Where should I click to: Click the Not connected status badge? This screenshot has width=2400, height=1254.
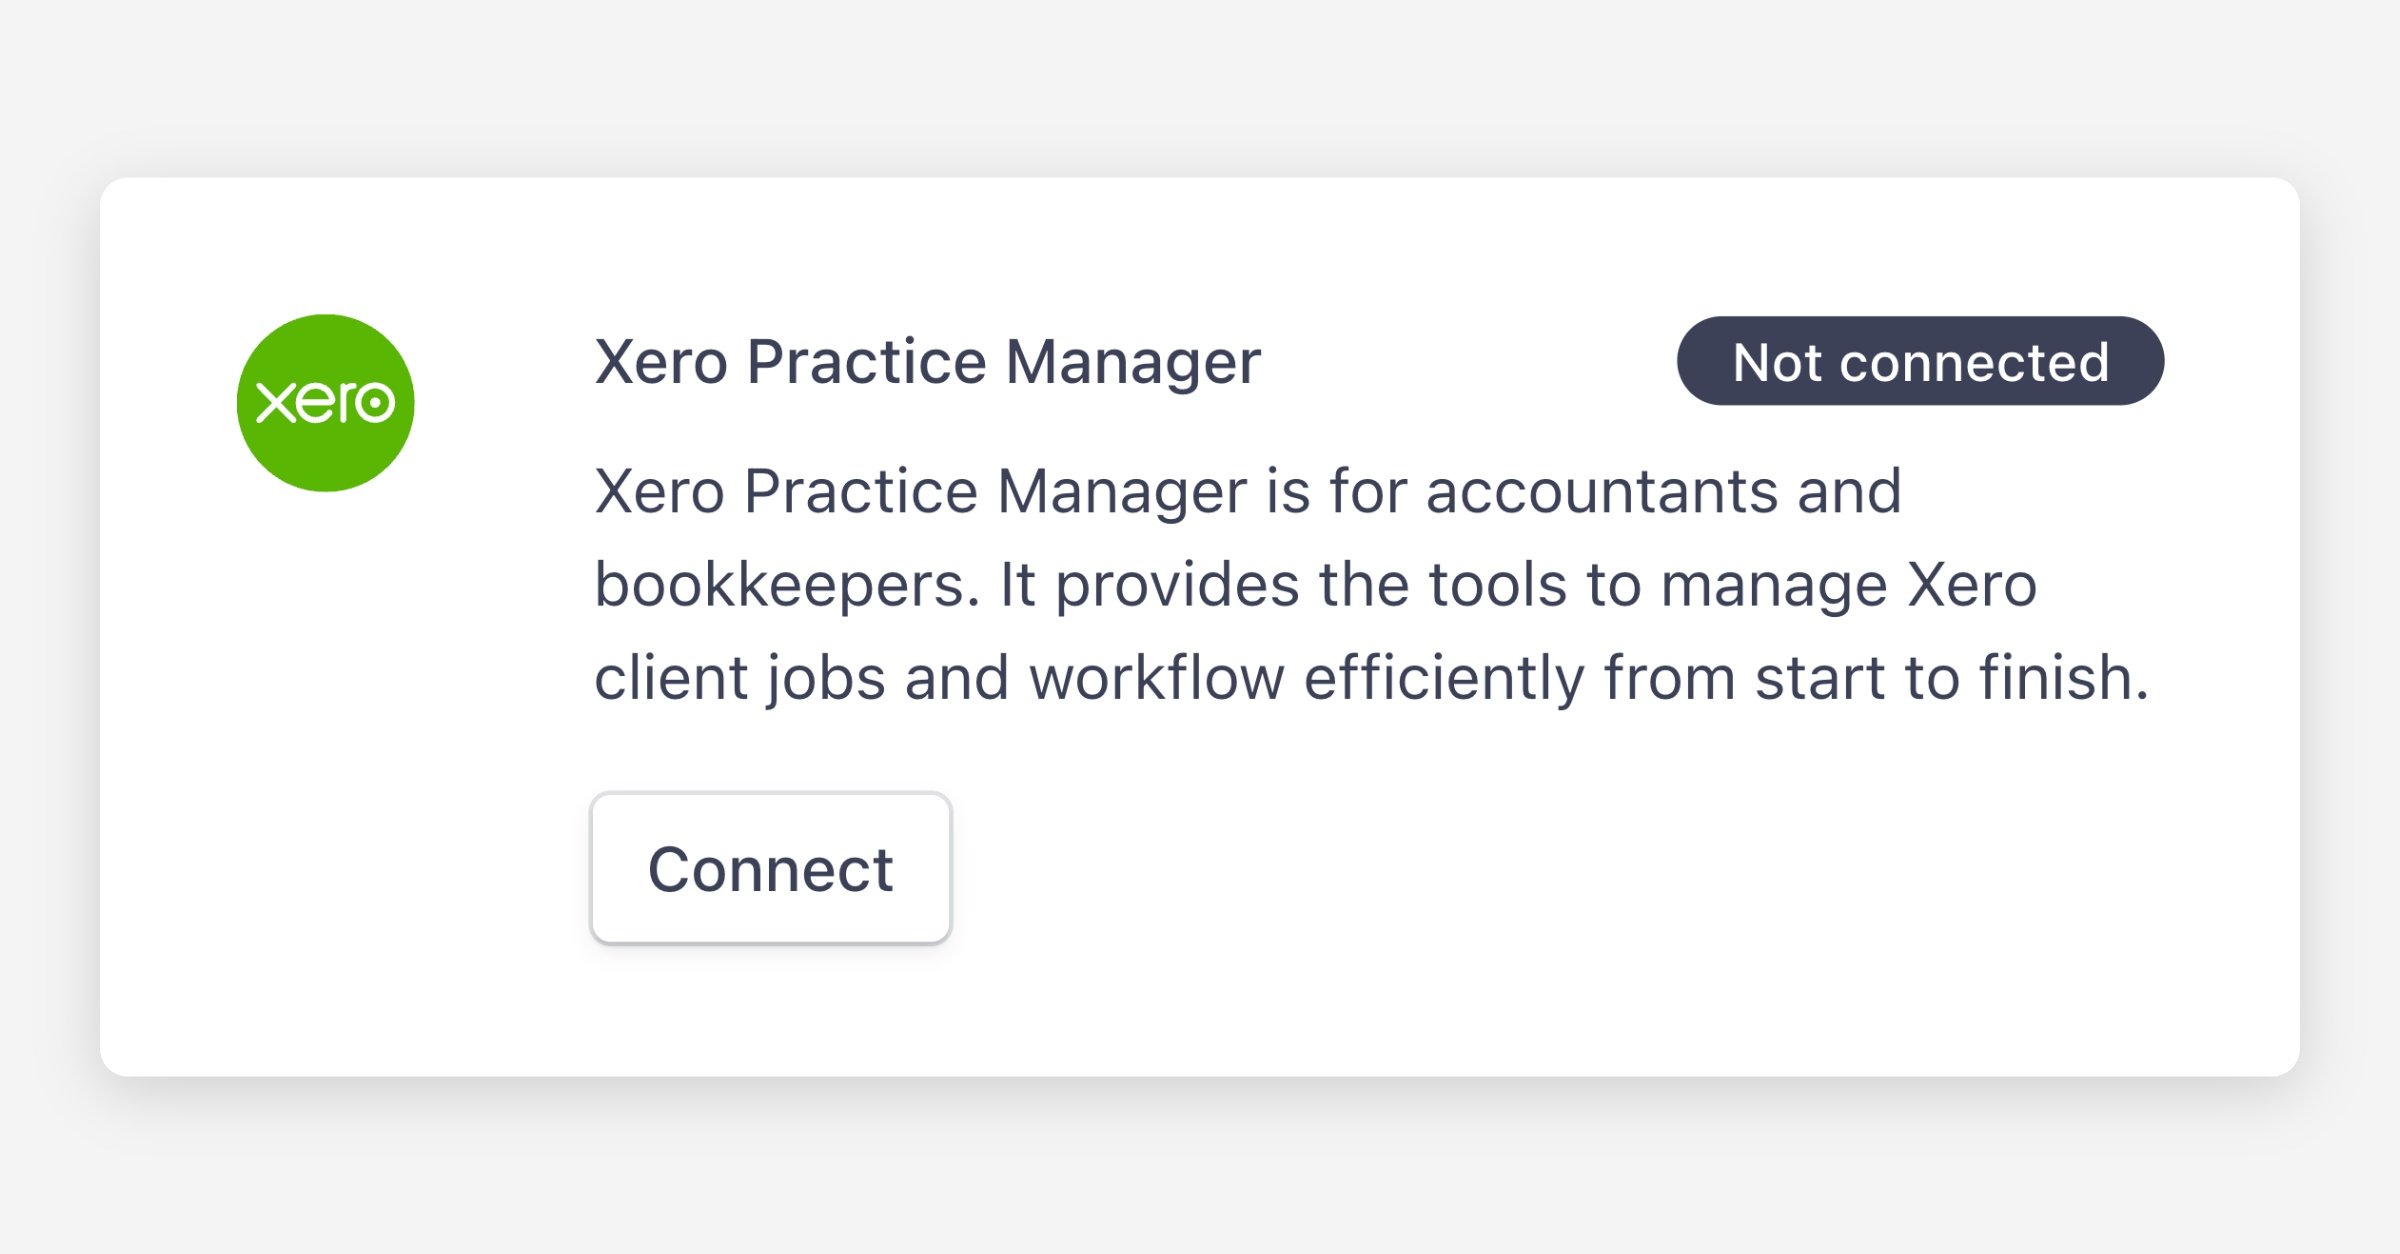1920,361
